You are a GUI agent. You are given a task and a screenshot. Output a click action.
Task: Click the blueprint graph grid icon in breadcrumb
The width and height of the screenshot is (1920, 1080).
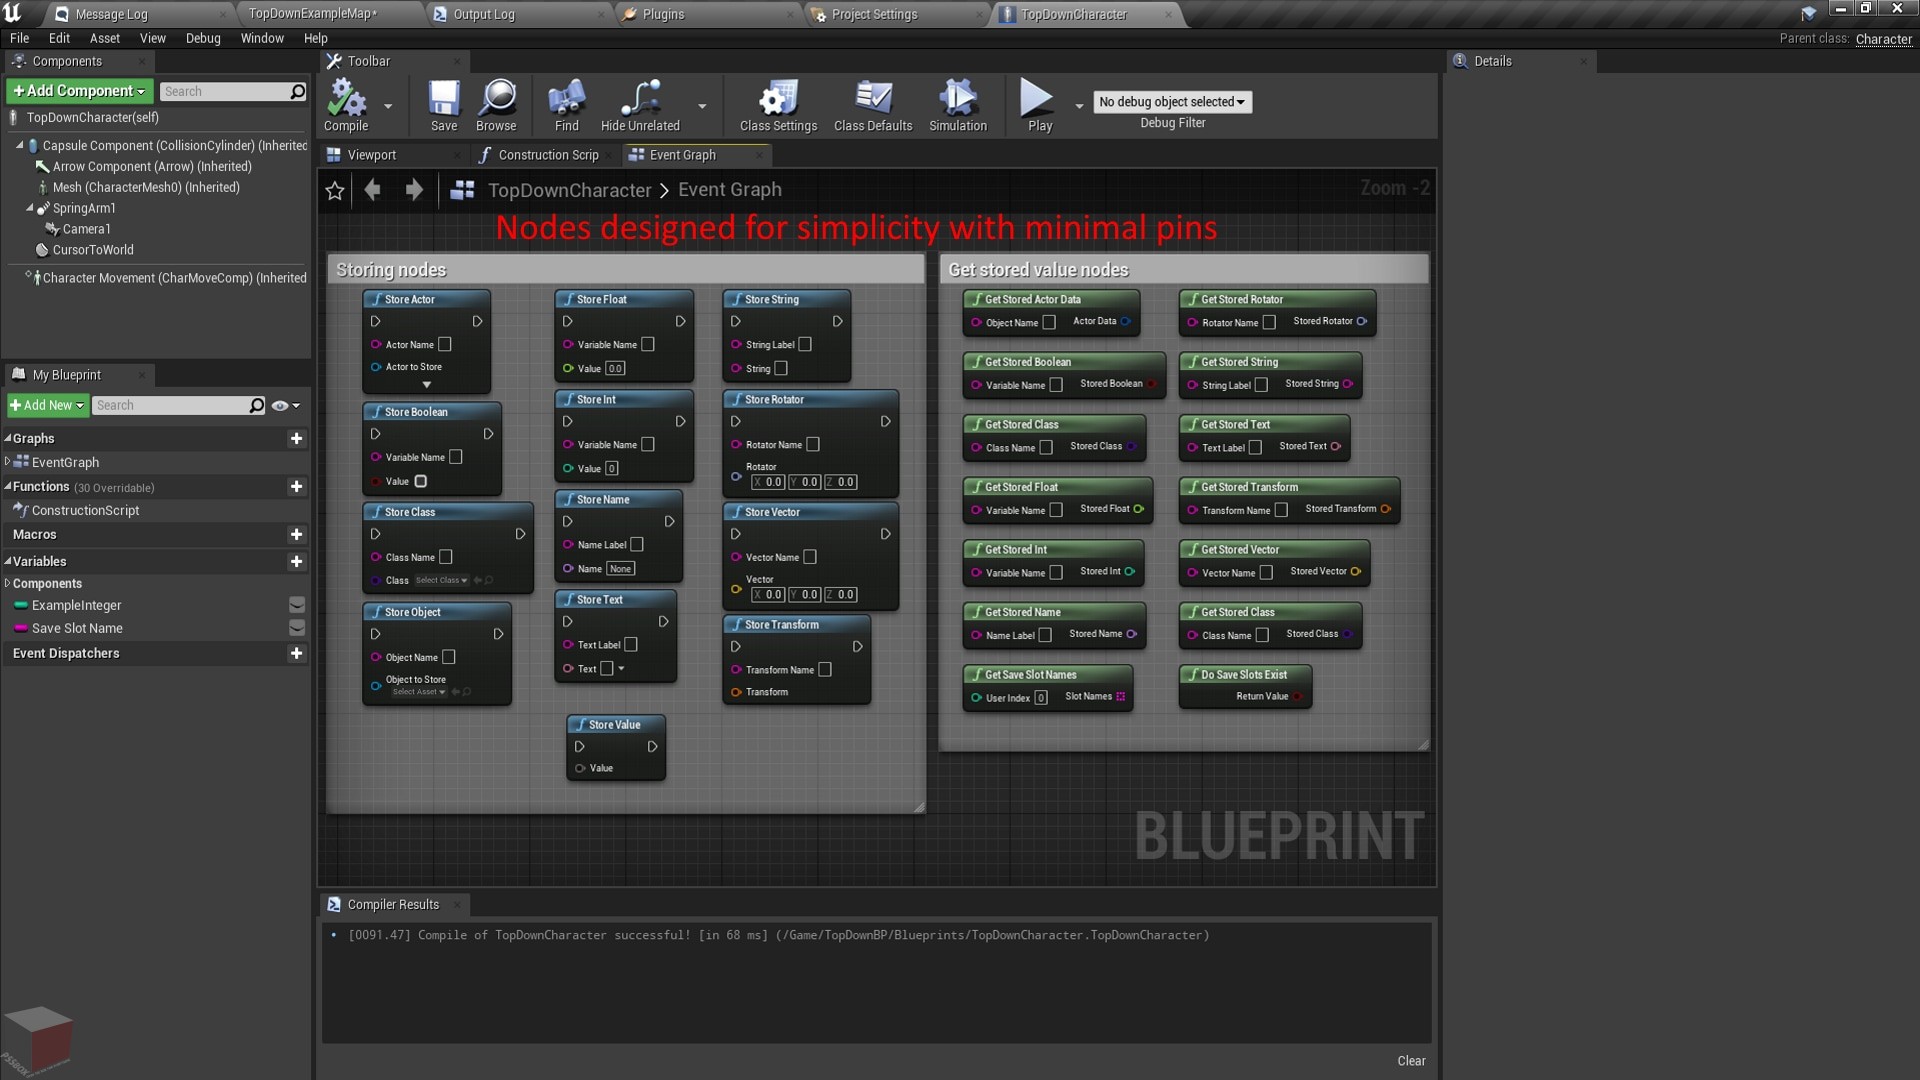462,190
